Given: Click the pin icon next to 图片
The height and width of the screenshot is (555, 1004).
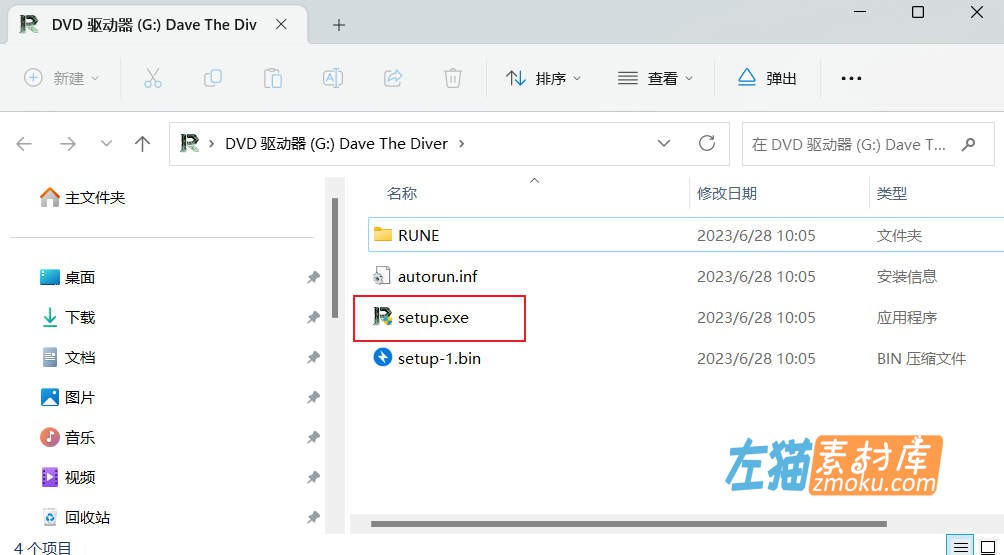Looking at the screenshot, I should point(313,398).
